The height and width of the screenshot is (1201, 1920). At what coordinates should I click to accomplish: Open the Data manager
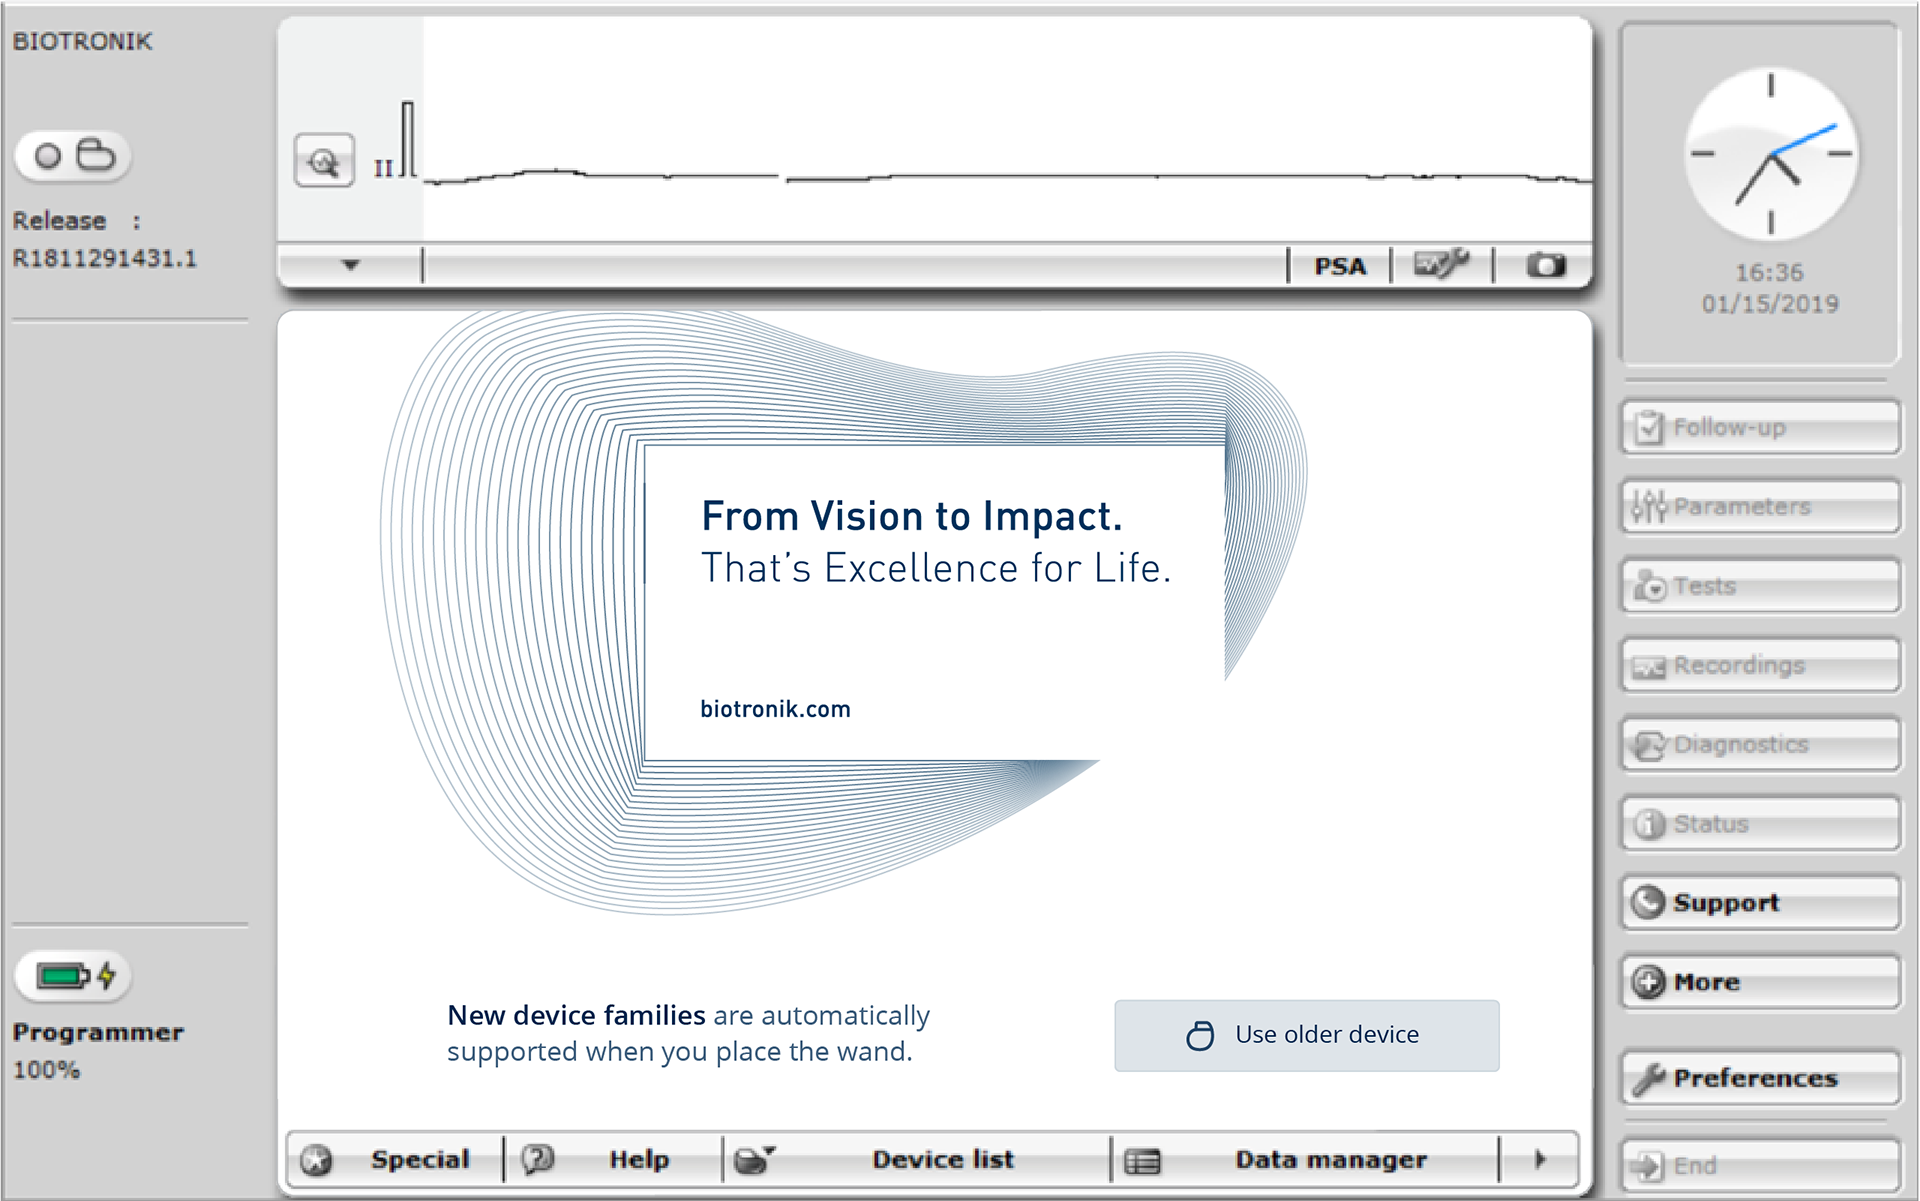pos(1305,1160)
